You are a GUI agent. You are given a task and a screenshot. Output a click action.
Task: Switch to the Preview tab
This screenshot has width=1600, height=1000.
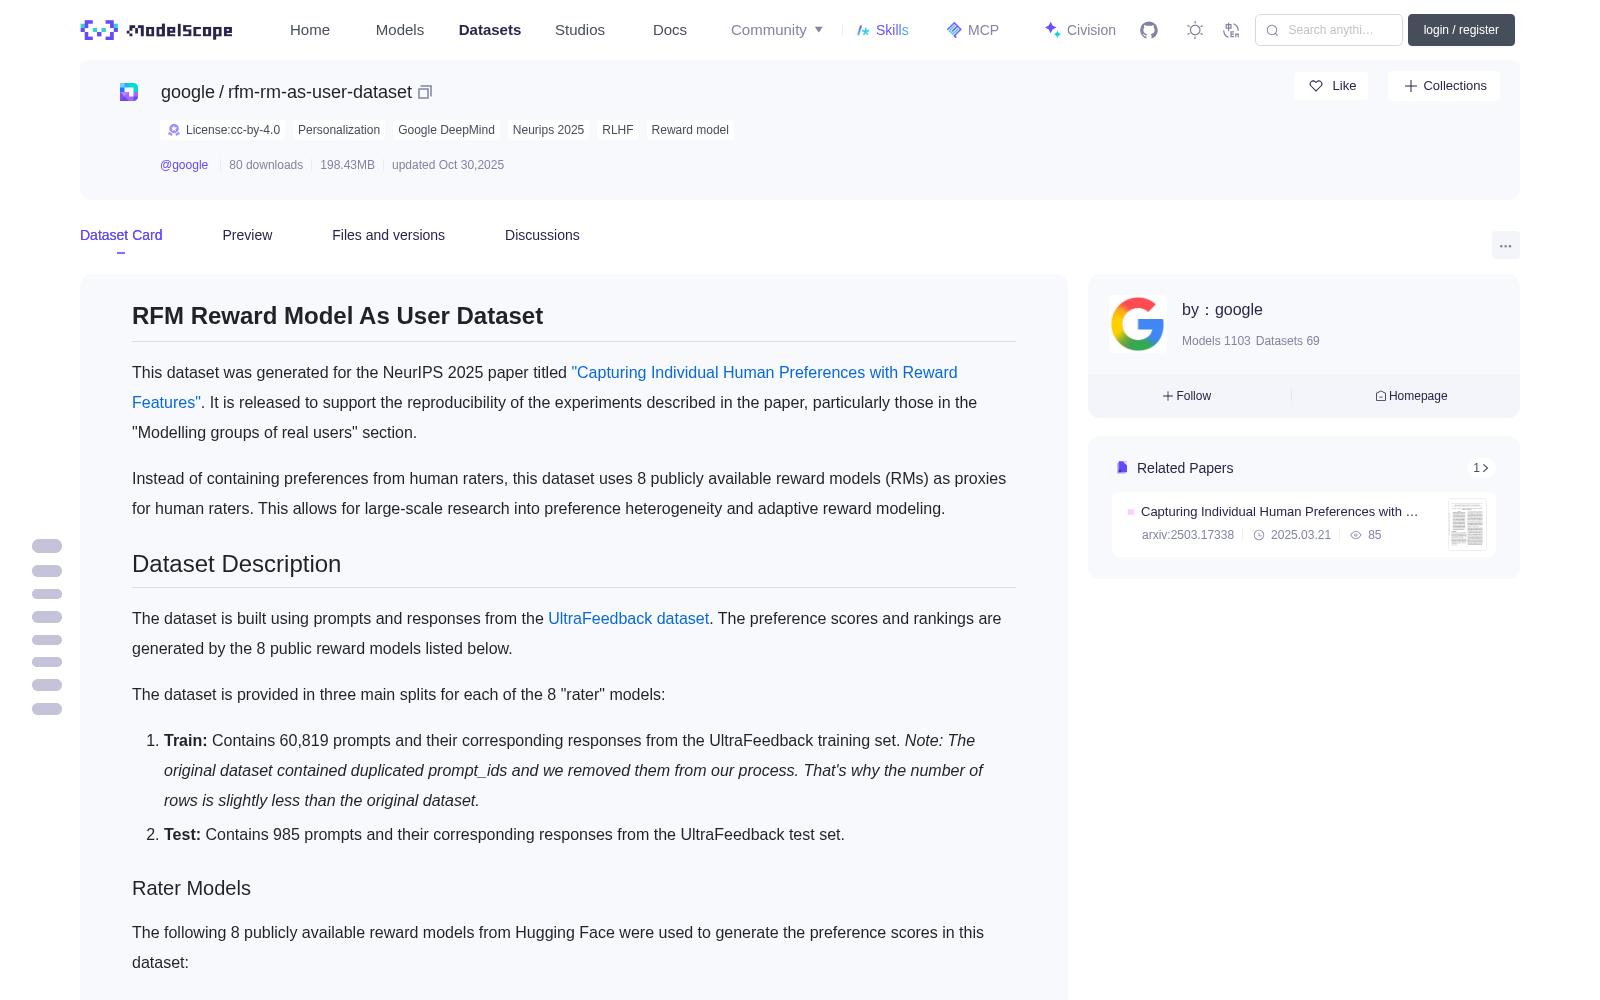[x=247, y=235]
